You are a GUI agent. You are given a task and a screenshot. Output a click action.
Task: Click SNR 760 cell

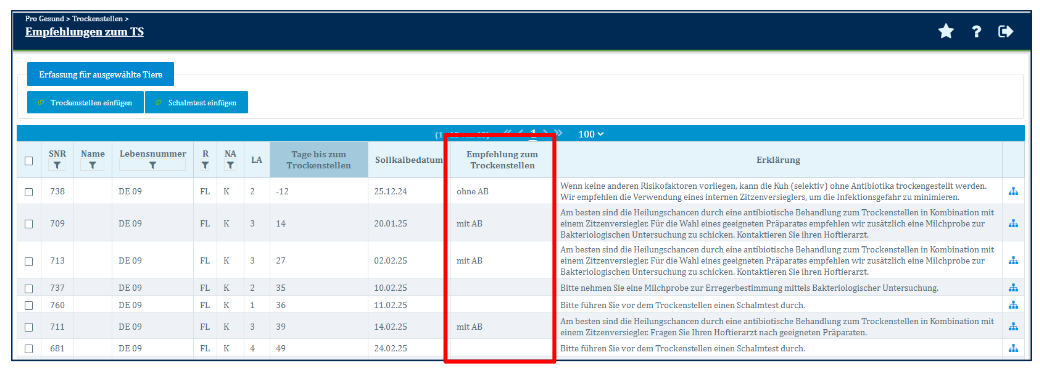coord(57,305)
